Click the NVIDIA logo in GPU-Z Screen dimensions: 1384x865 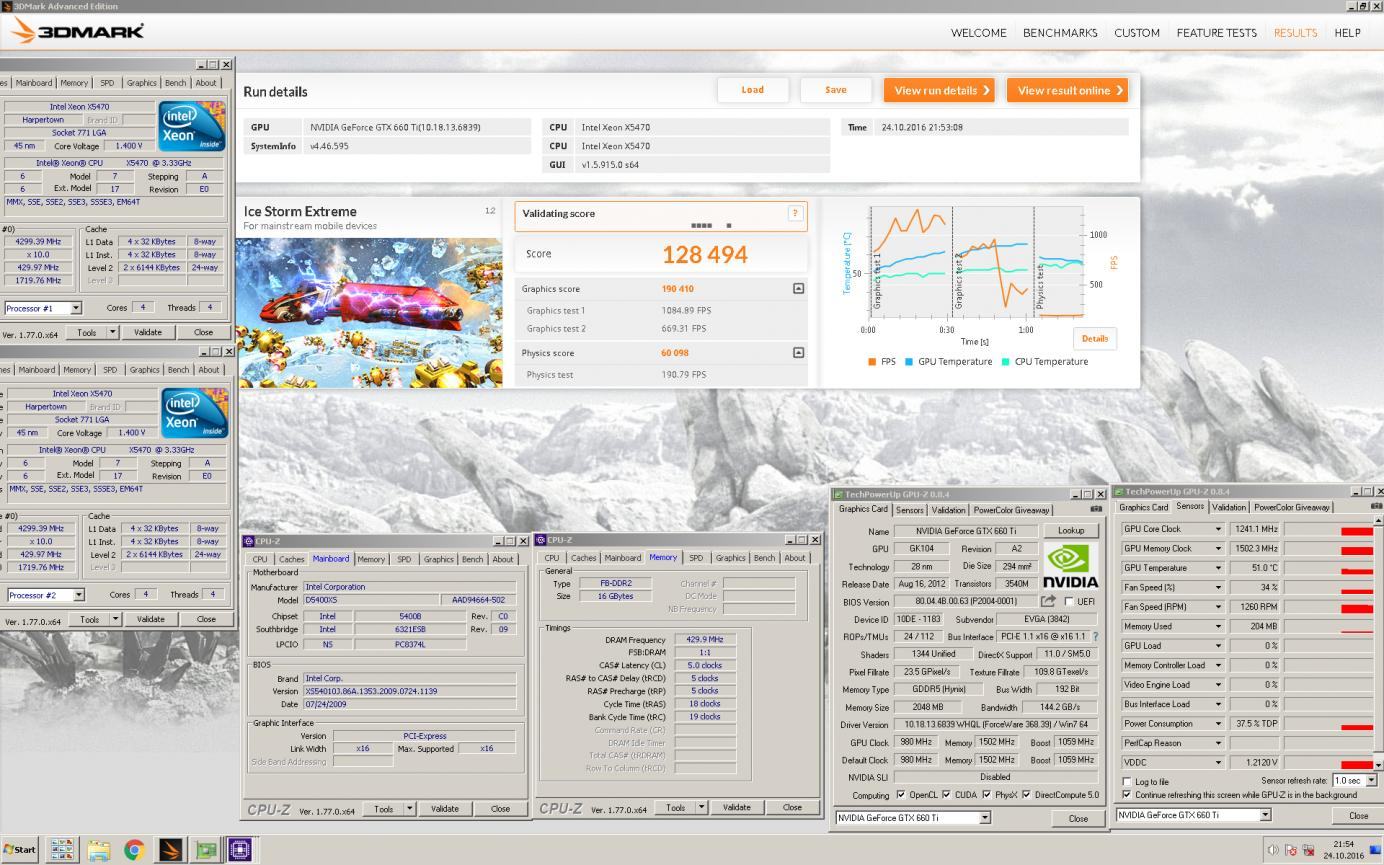pos(1069,566)
